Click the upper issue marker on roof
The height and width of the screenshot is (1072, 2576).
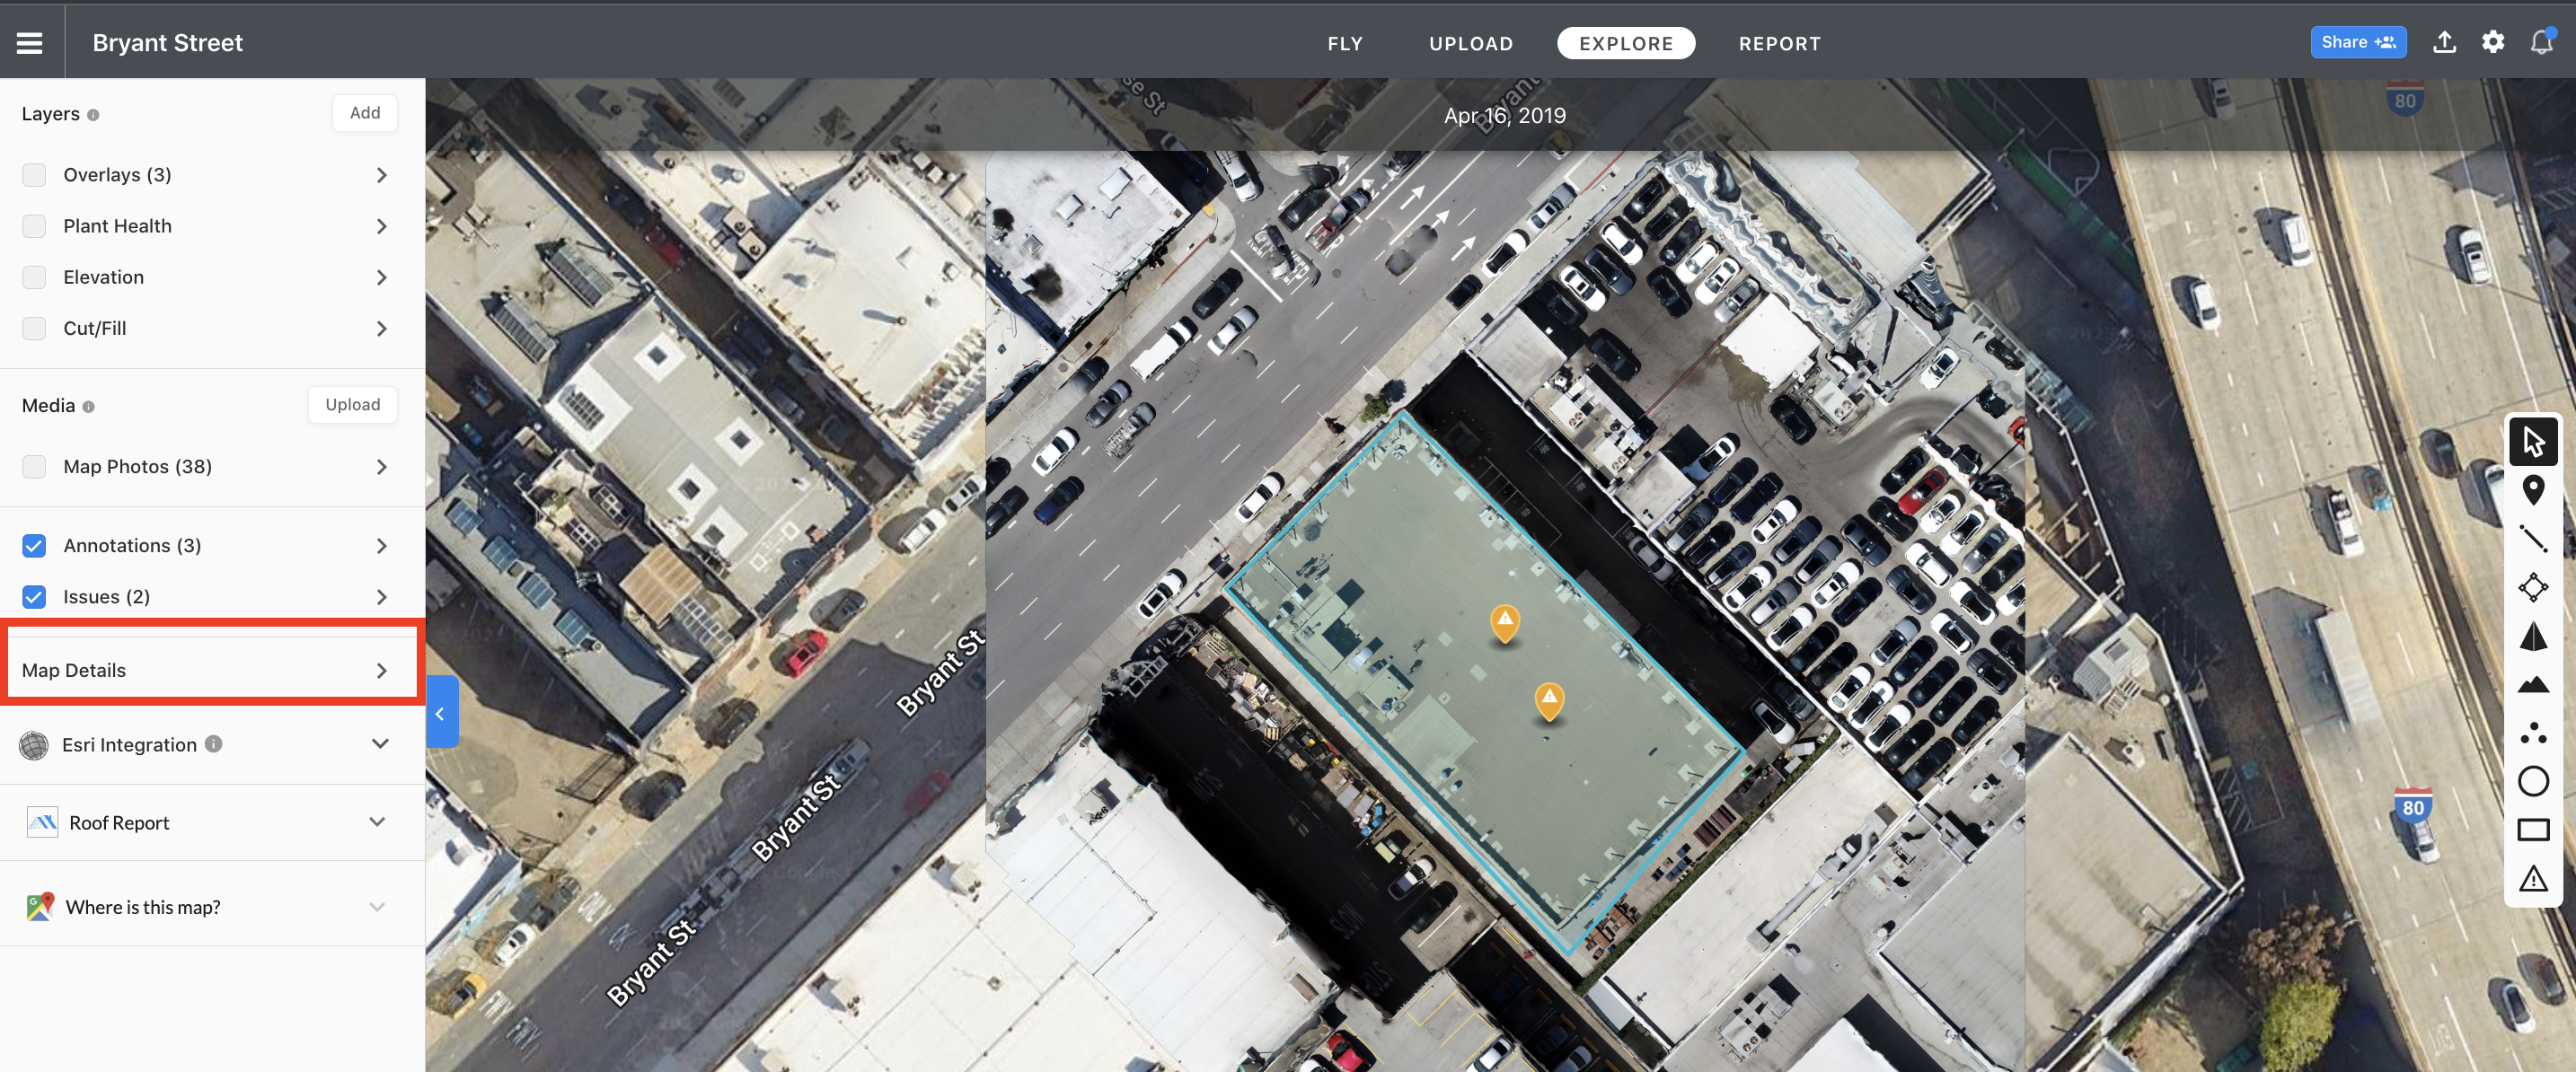tap(1504, 622)
